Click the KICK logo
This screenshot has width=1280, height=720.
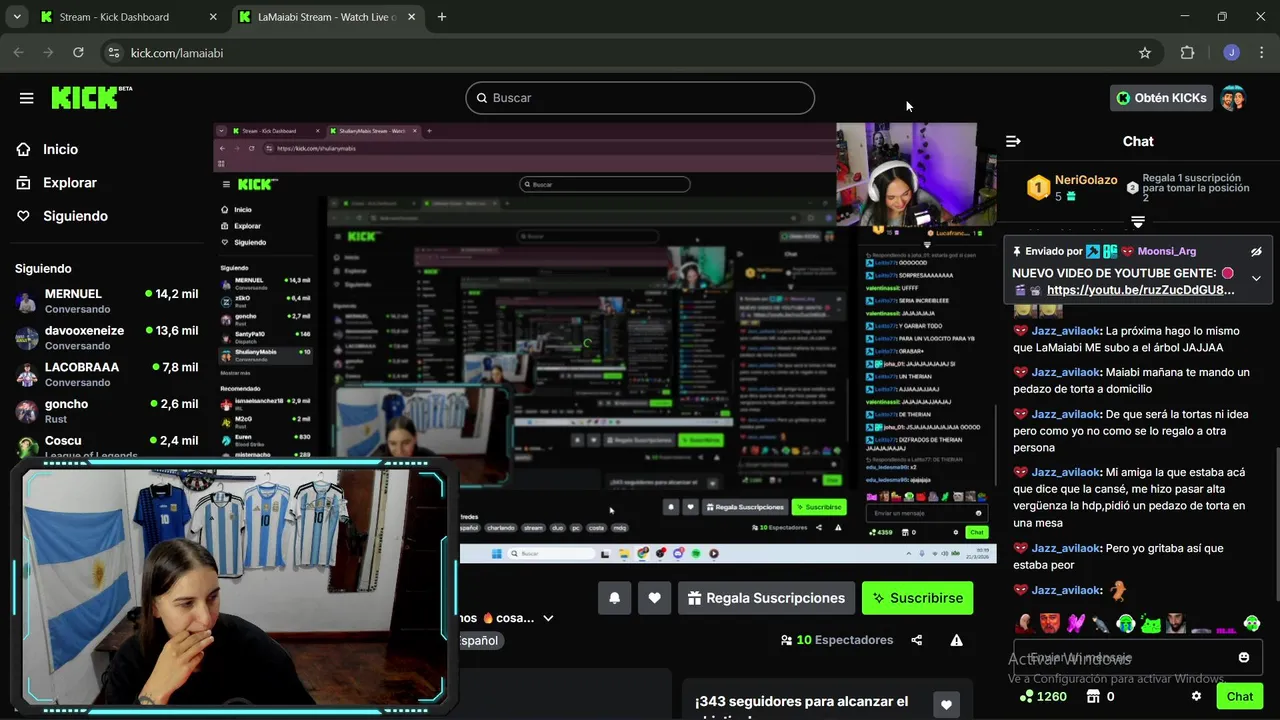click(x=91, y=97)
